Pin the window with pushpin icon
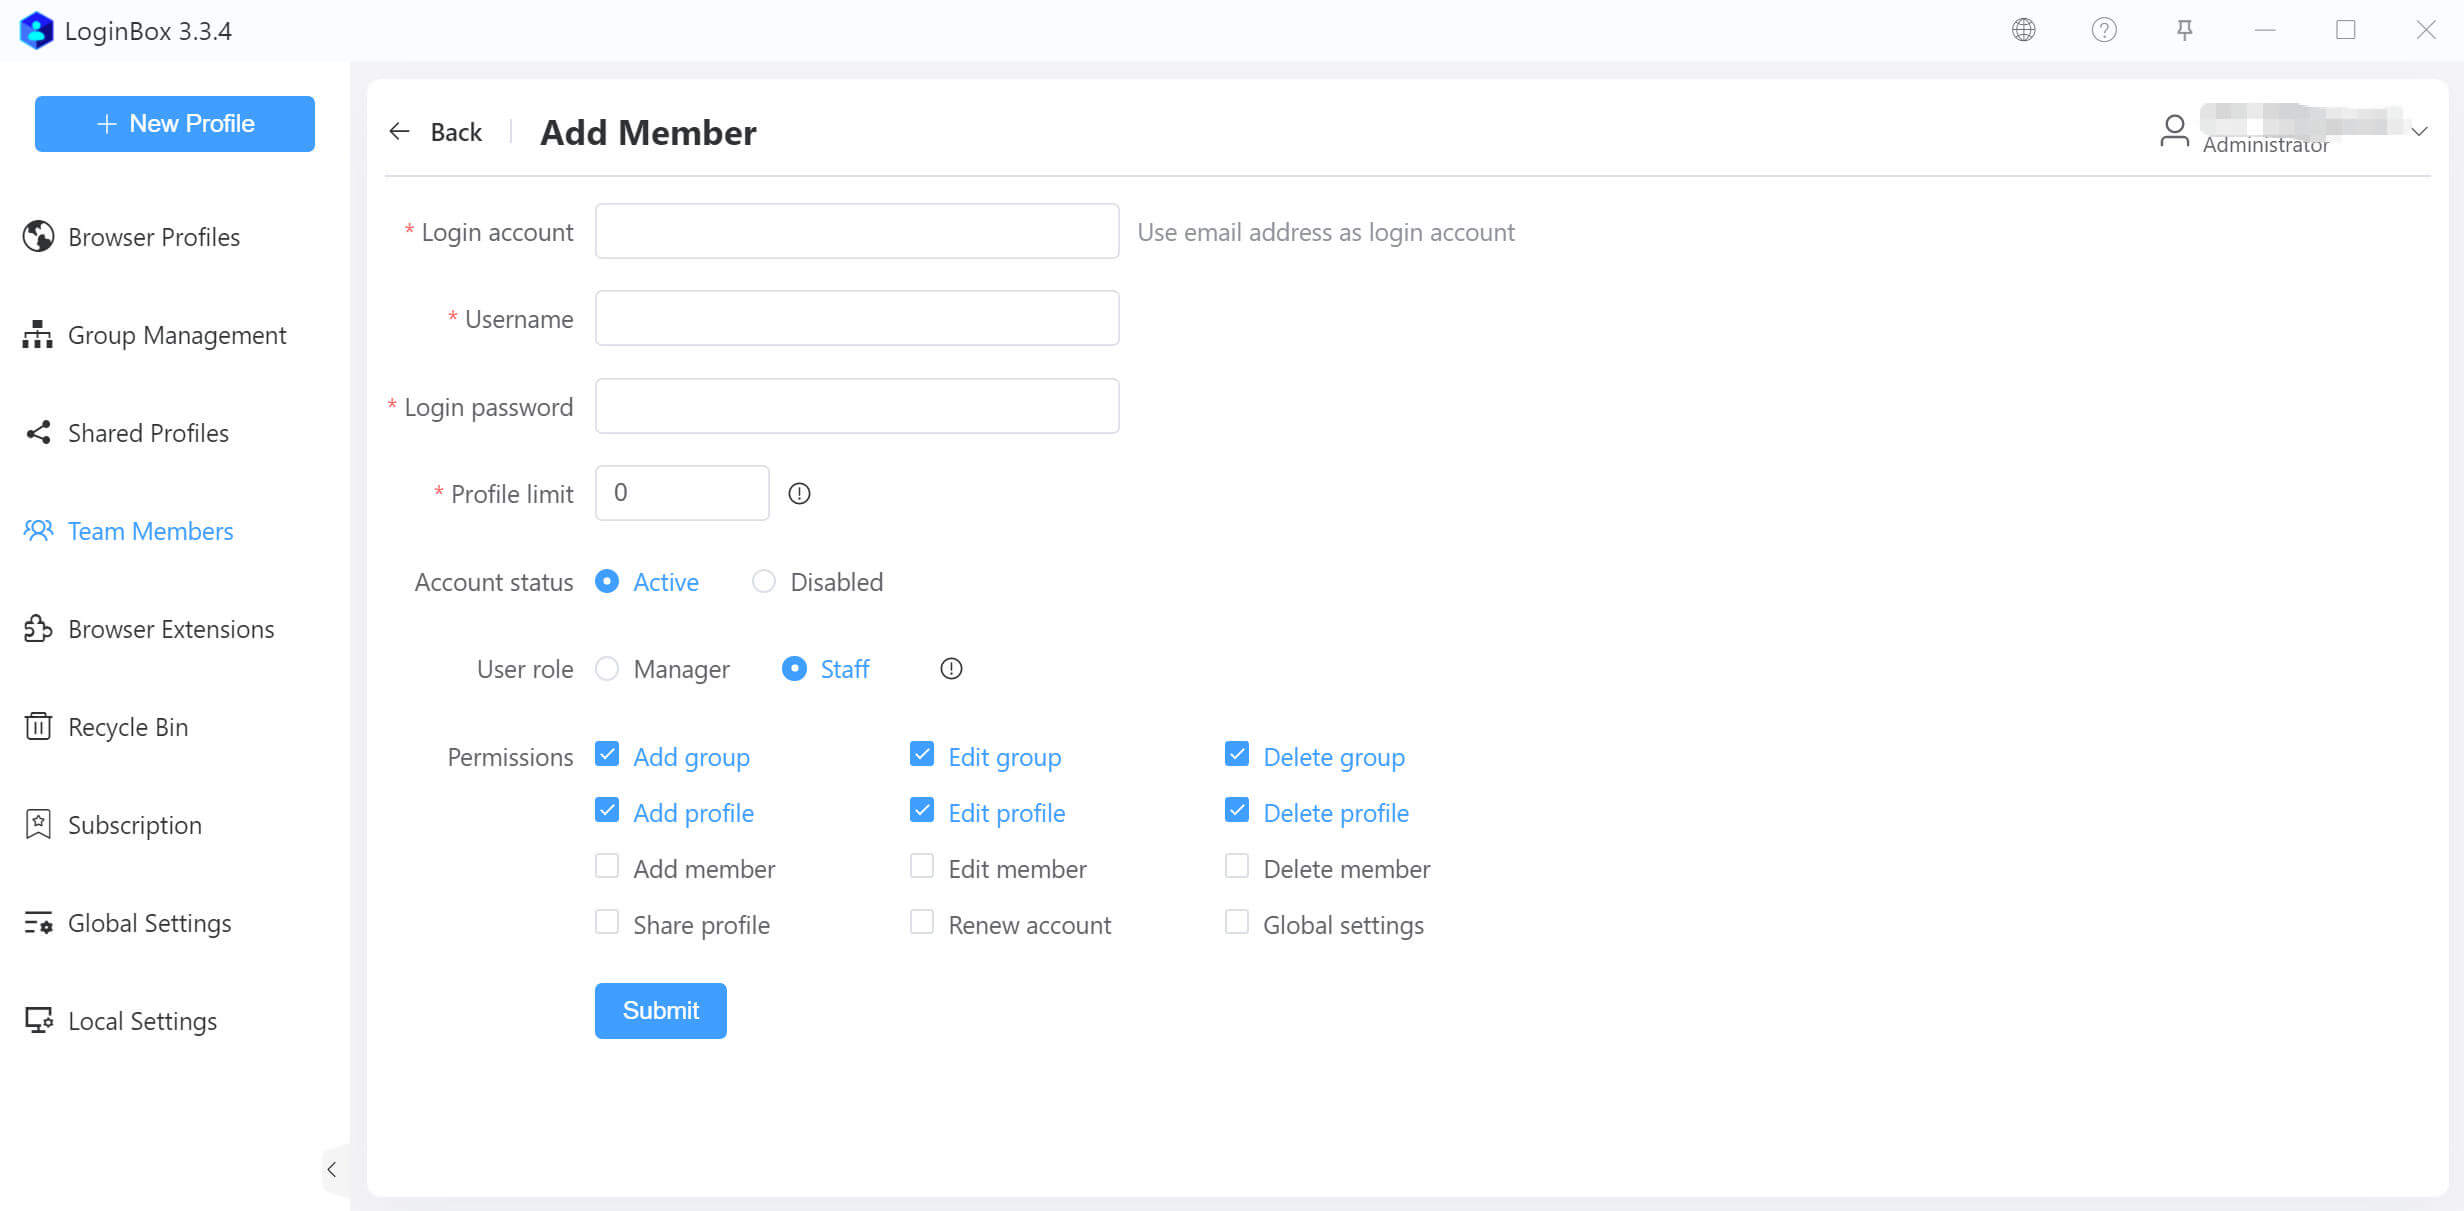 2185,30
